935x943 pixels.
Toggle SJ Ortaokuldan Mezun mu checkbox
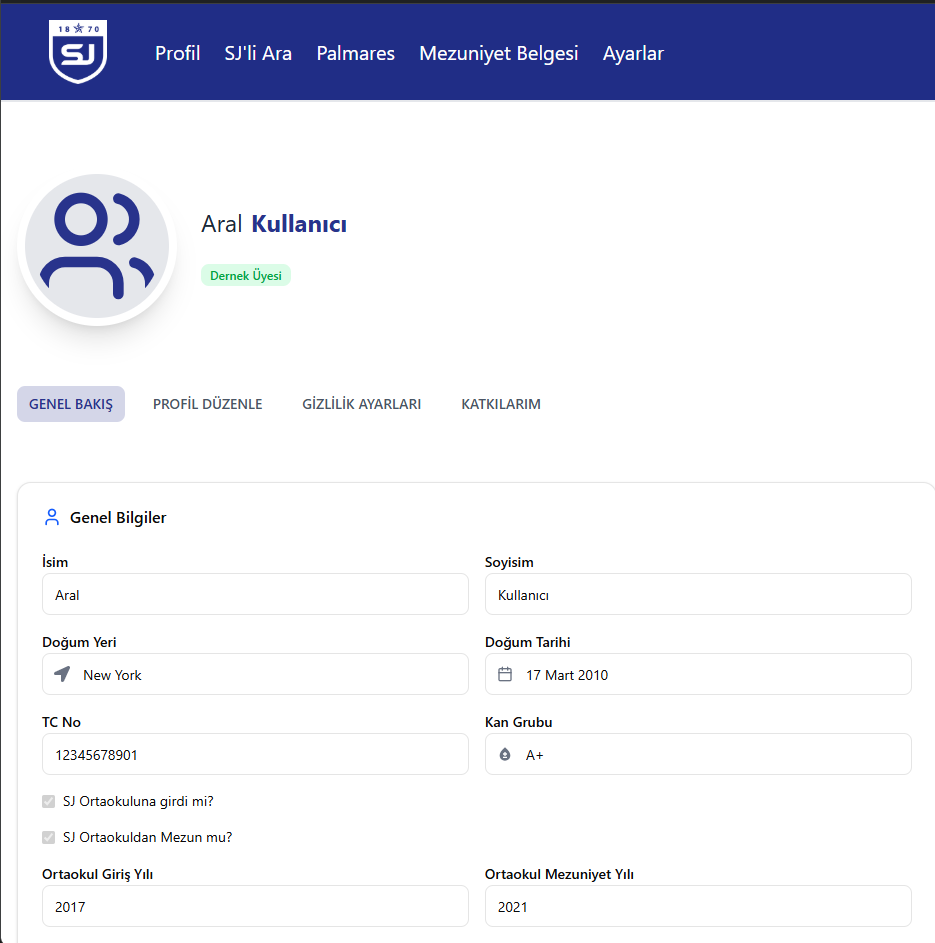(x=49, y=837)
